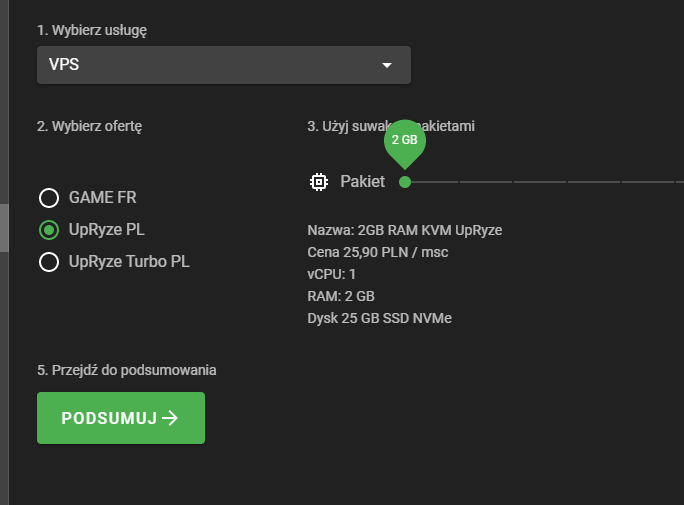Click the 'GAME FR' option label
The image size is (684, 505).
pos(102,198)
